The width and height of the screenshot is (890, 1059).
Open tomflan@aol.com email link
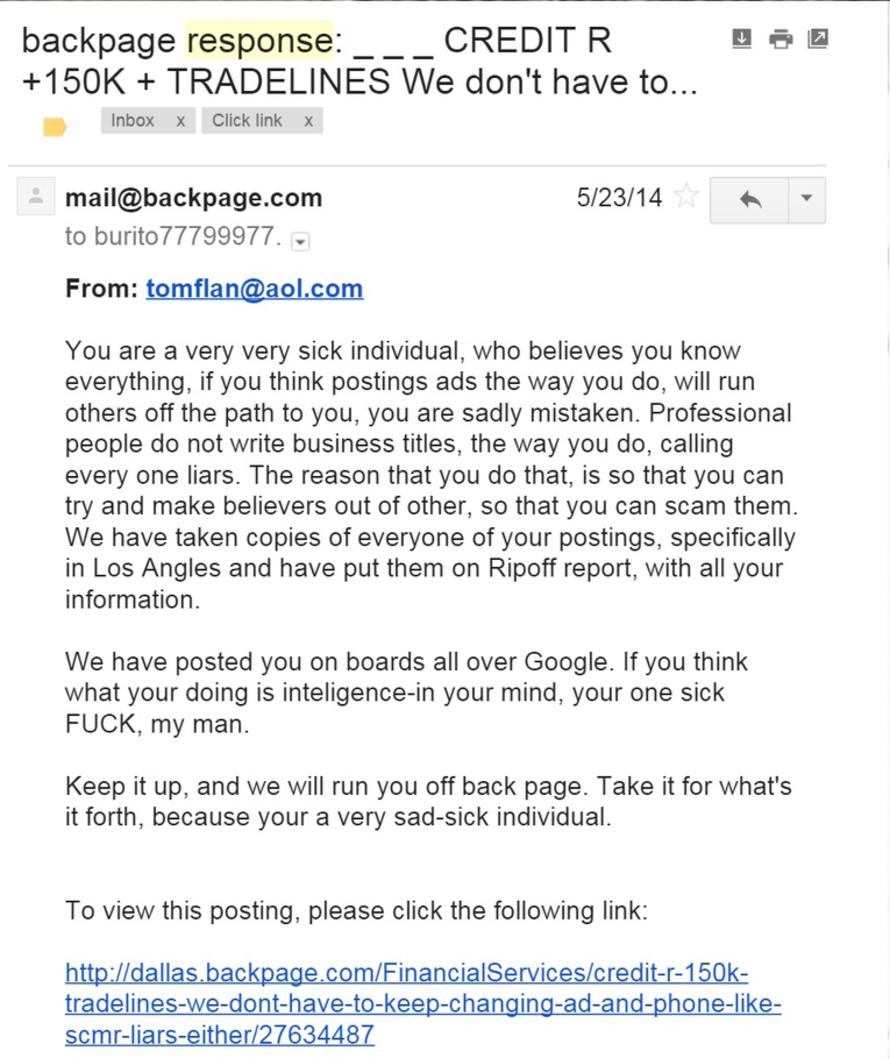click(x=255, y=288)
